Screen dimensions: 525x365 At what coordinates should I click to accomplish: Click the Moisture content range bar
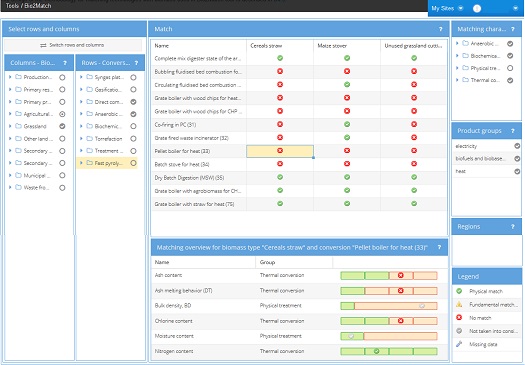(389, 336)
